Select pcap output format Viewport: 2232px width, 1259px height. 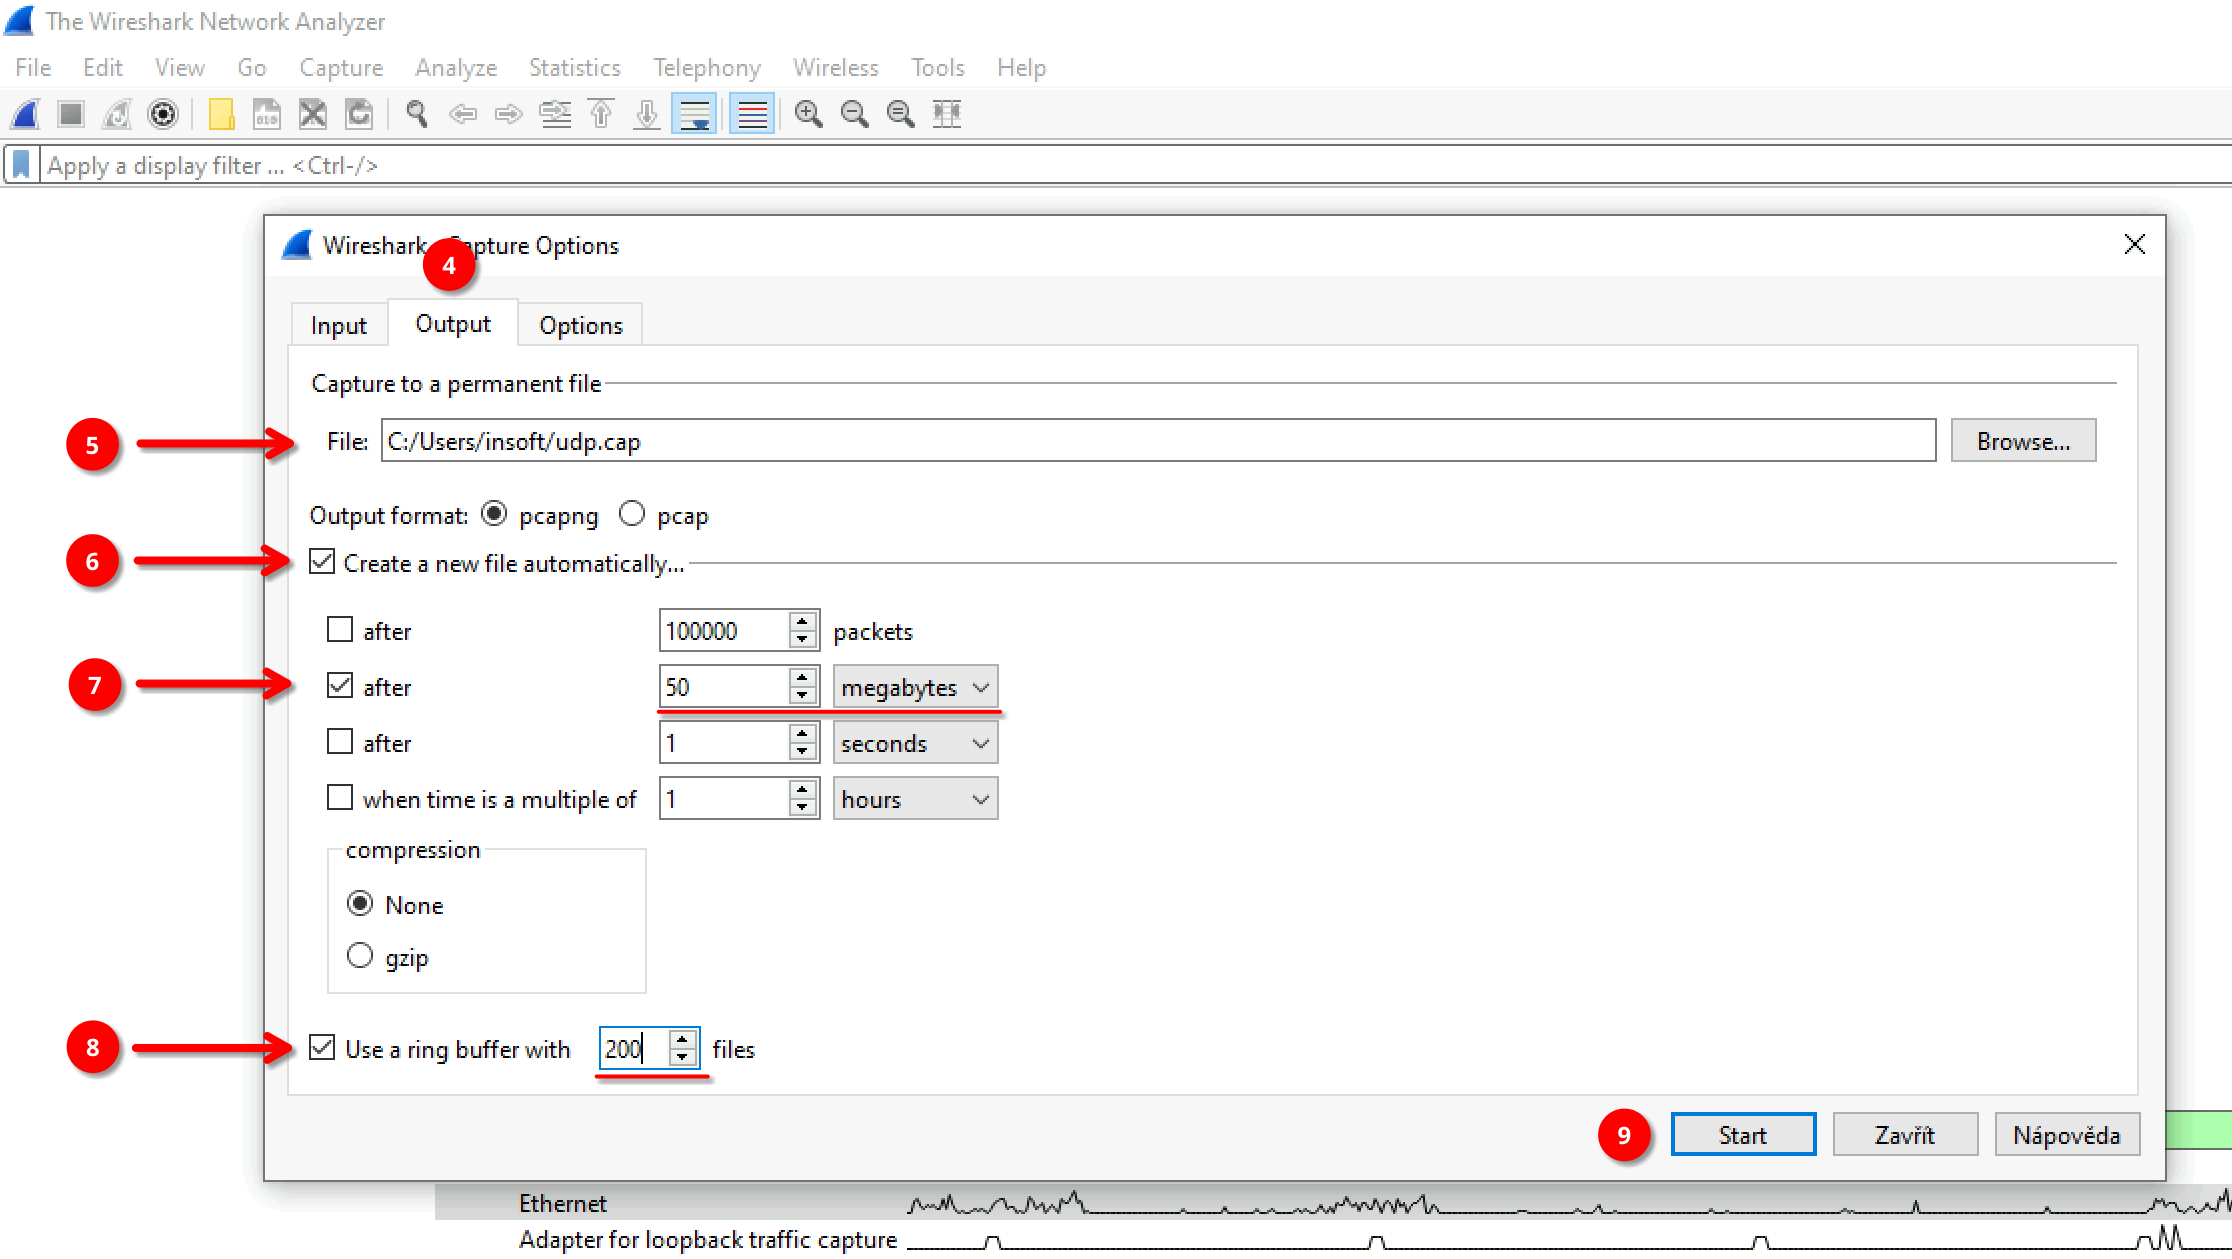click(632, 514)
